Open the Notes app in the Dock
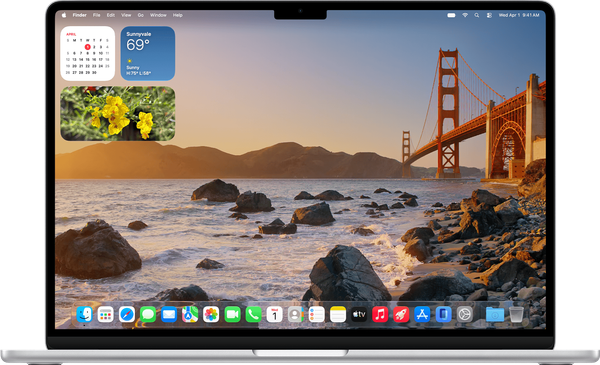The image size is (600, 365). click(x=338, y=314)
